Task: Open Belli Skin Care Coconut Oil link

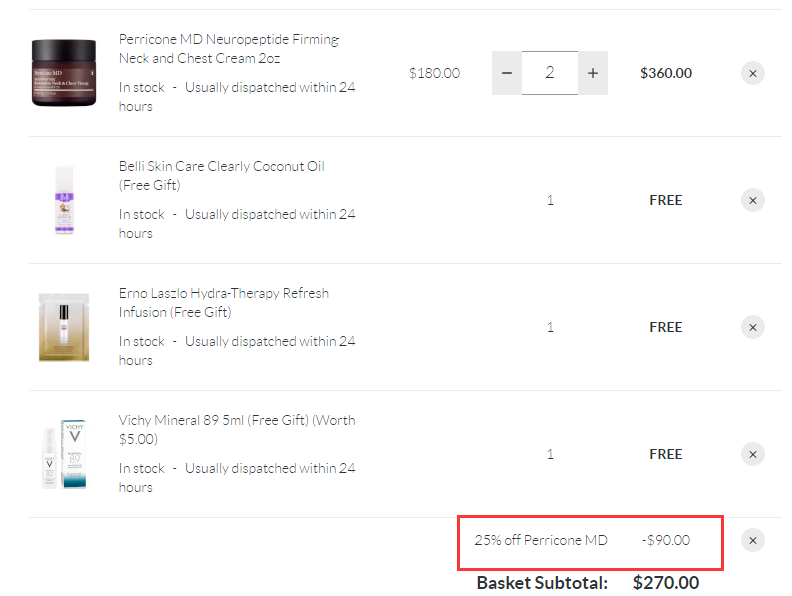Action: (x=221, y=176)
